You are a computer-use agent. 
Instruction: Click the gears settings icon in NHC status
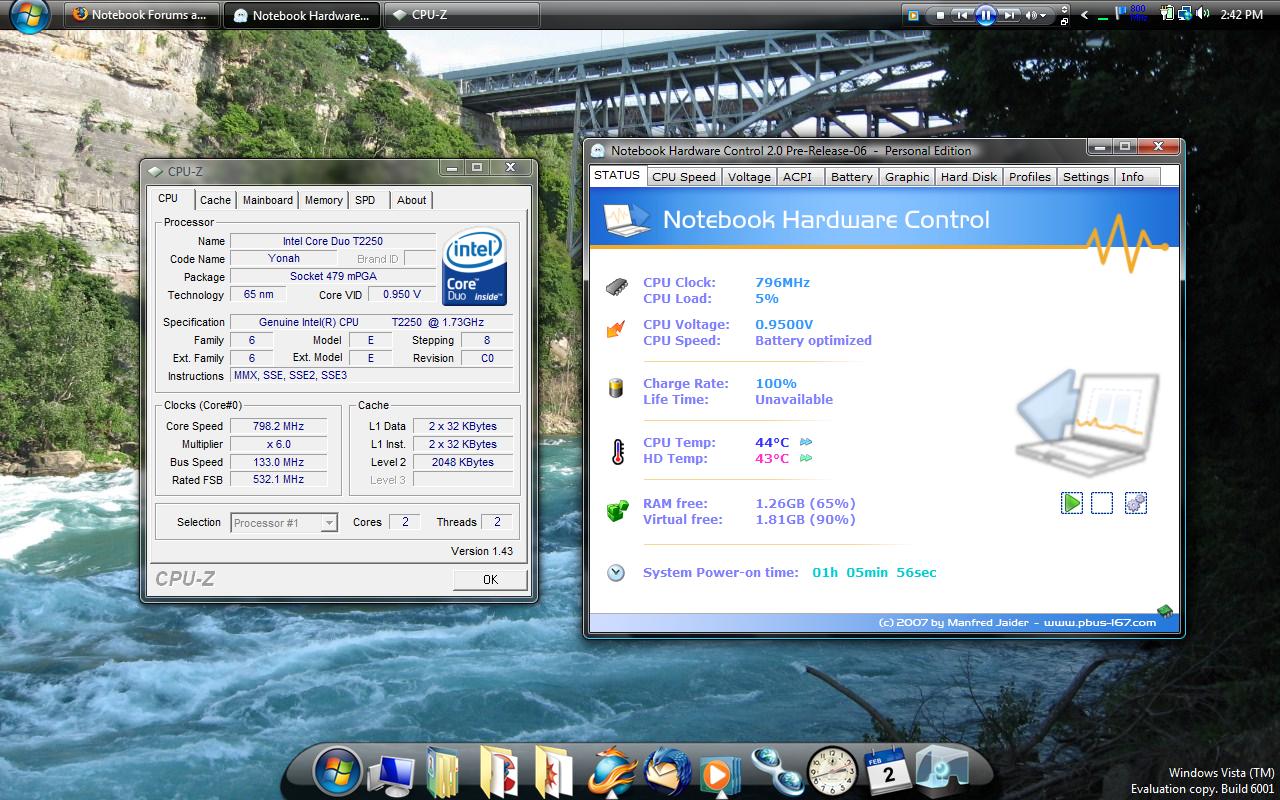click(1135, 503)
